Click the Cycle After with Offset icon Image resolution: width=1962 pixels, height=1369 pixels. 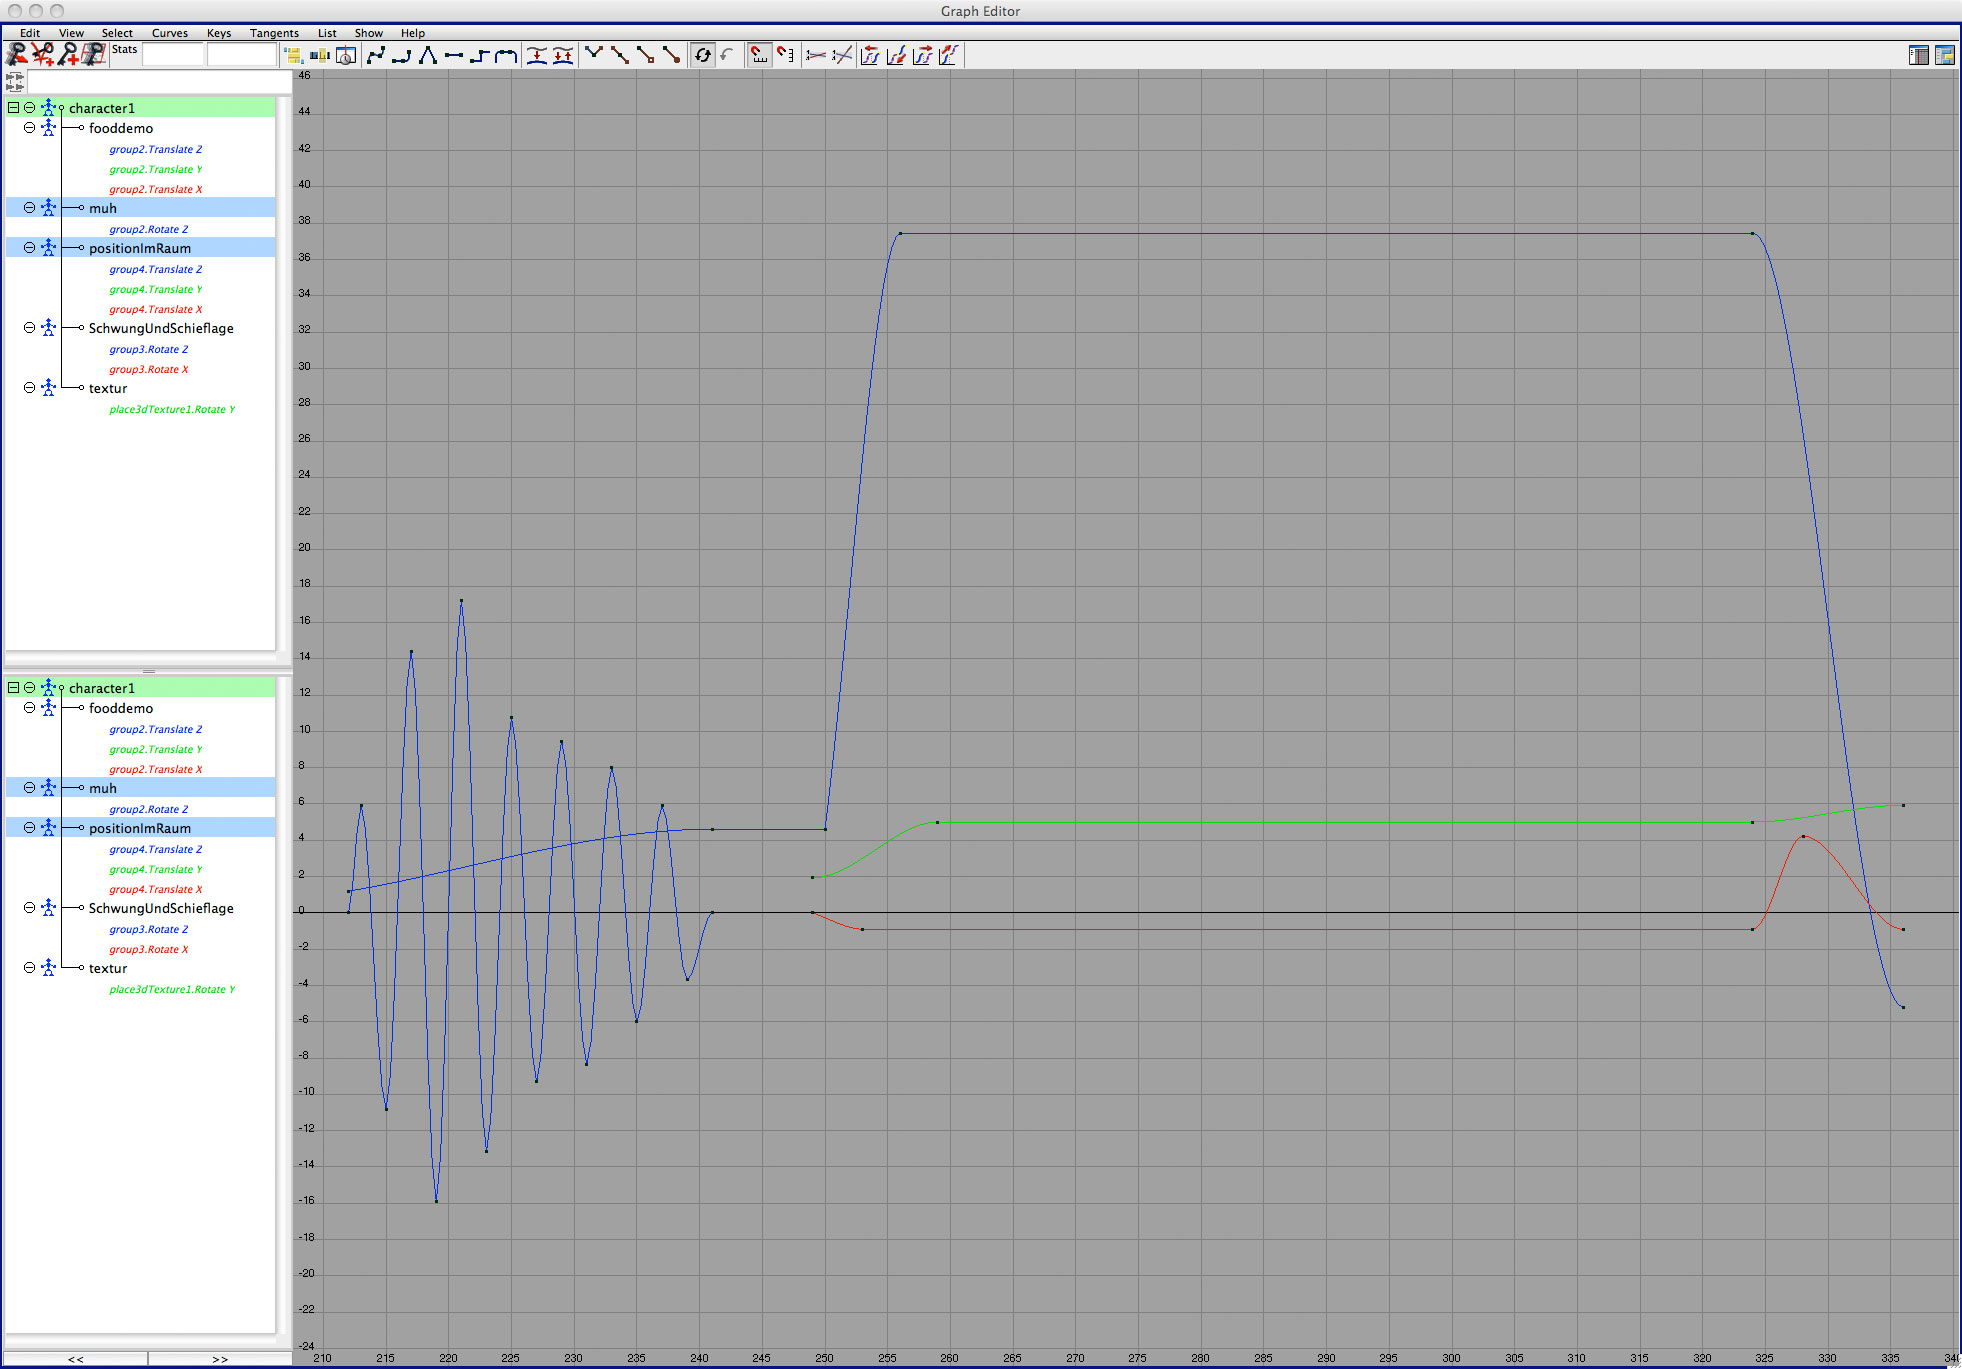coord(948,56)
